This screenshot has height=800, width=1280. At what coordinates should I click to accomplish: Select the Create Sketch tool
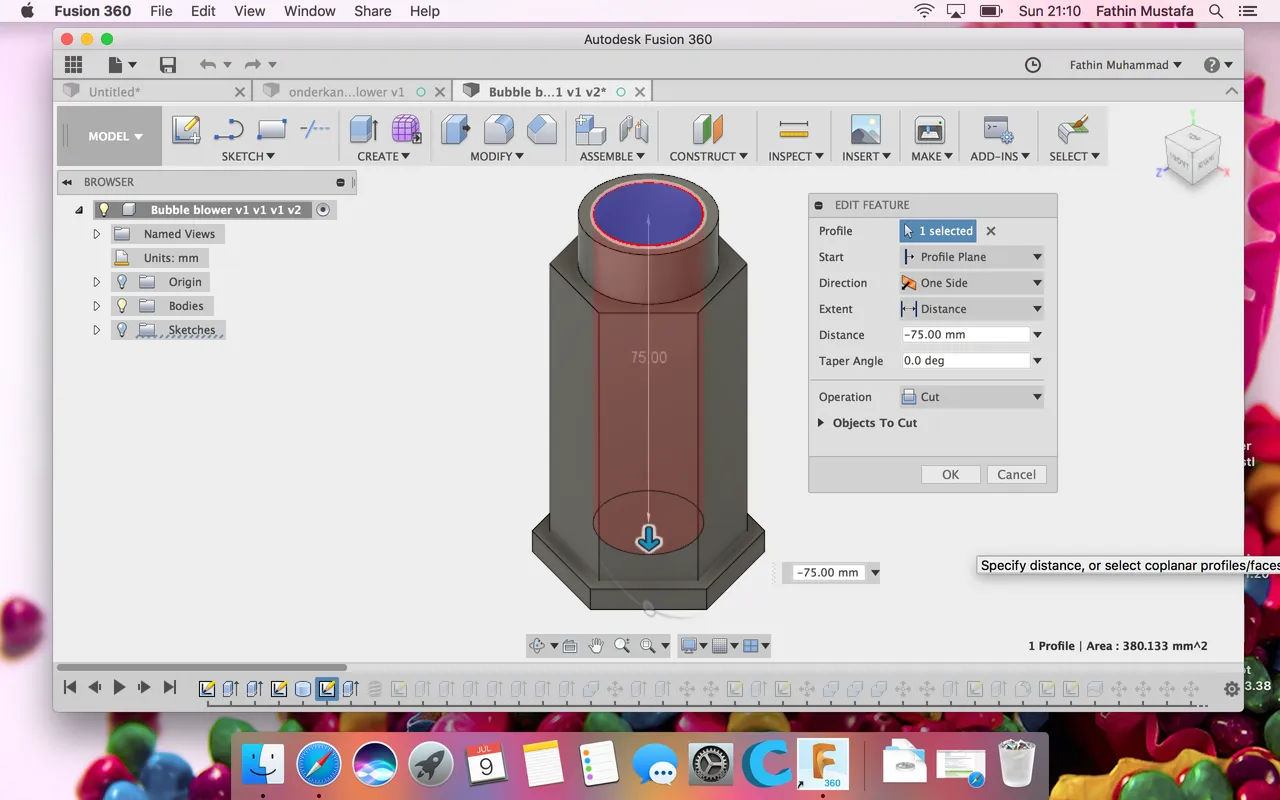click(x=186, y=129)
